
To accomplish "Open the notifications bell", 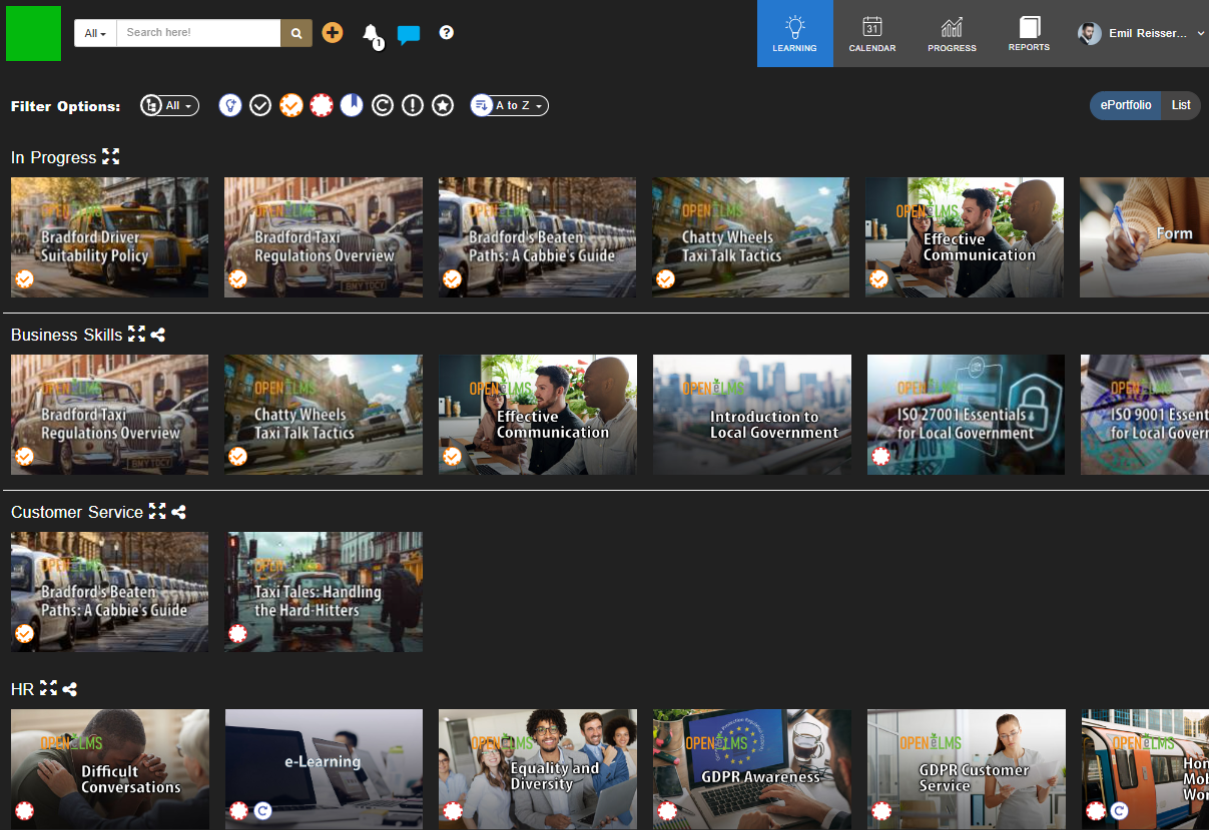I will [371, 35].
